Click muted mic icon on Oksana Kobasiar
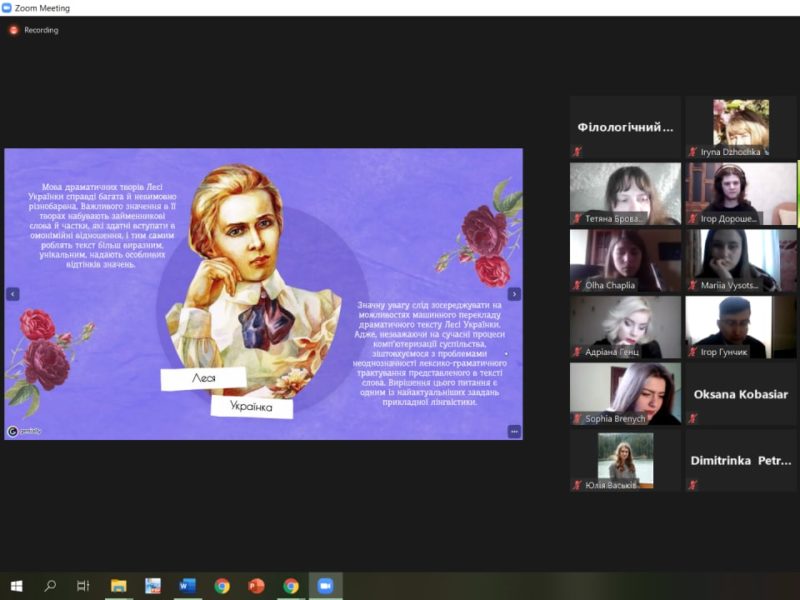This screenshot has width=800, height=600. [x=692, y=418]
